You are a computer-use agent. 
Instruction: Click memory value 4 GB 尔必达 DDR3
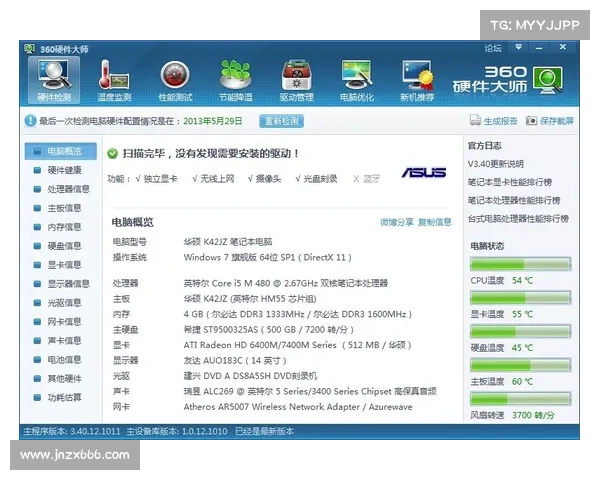297,314
